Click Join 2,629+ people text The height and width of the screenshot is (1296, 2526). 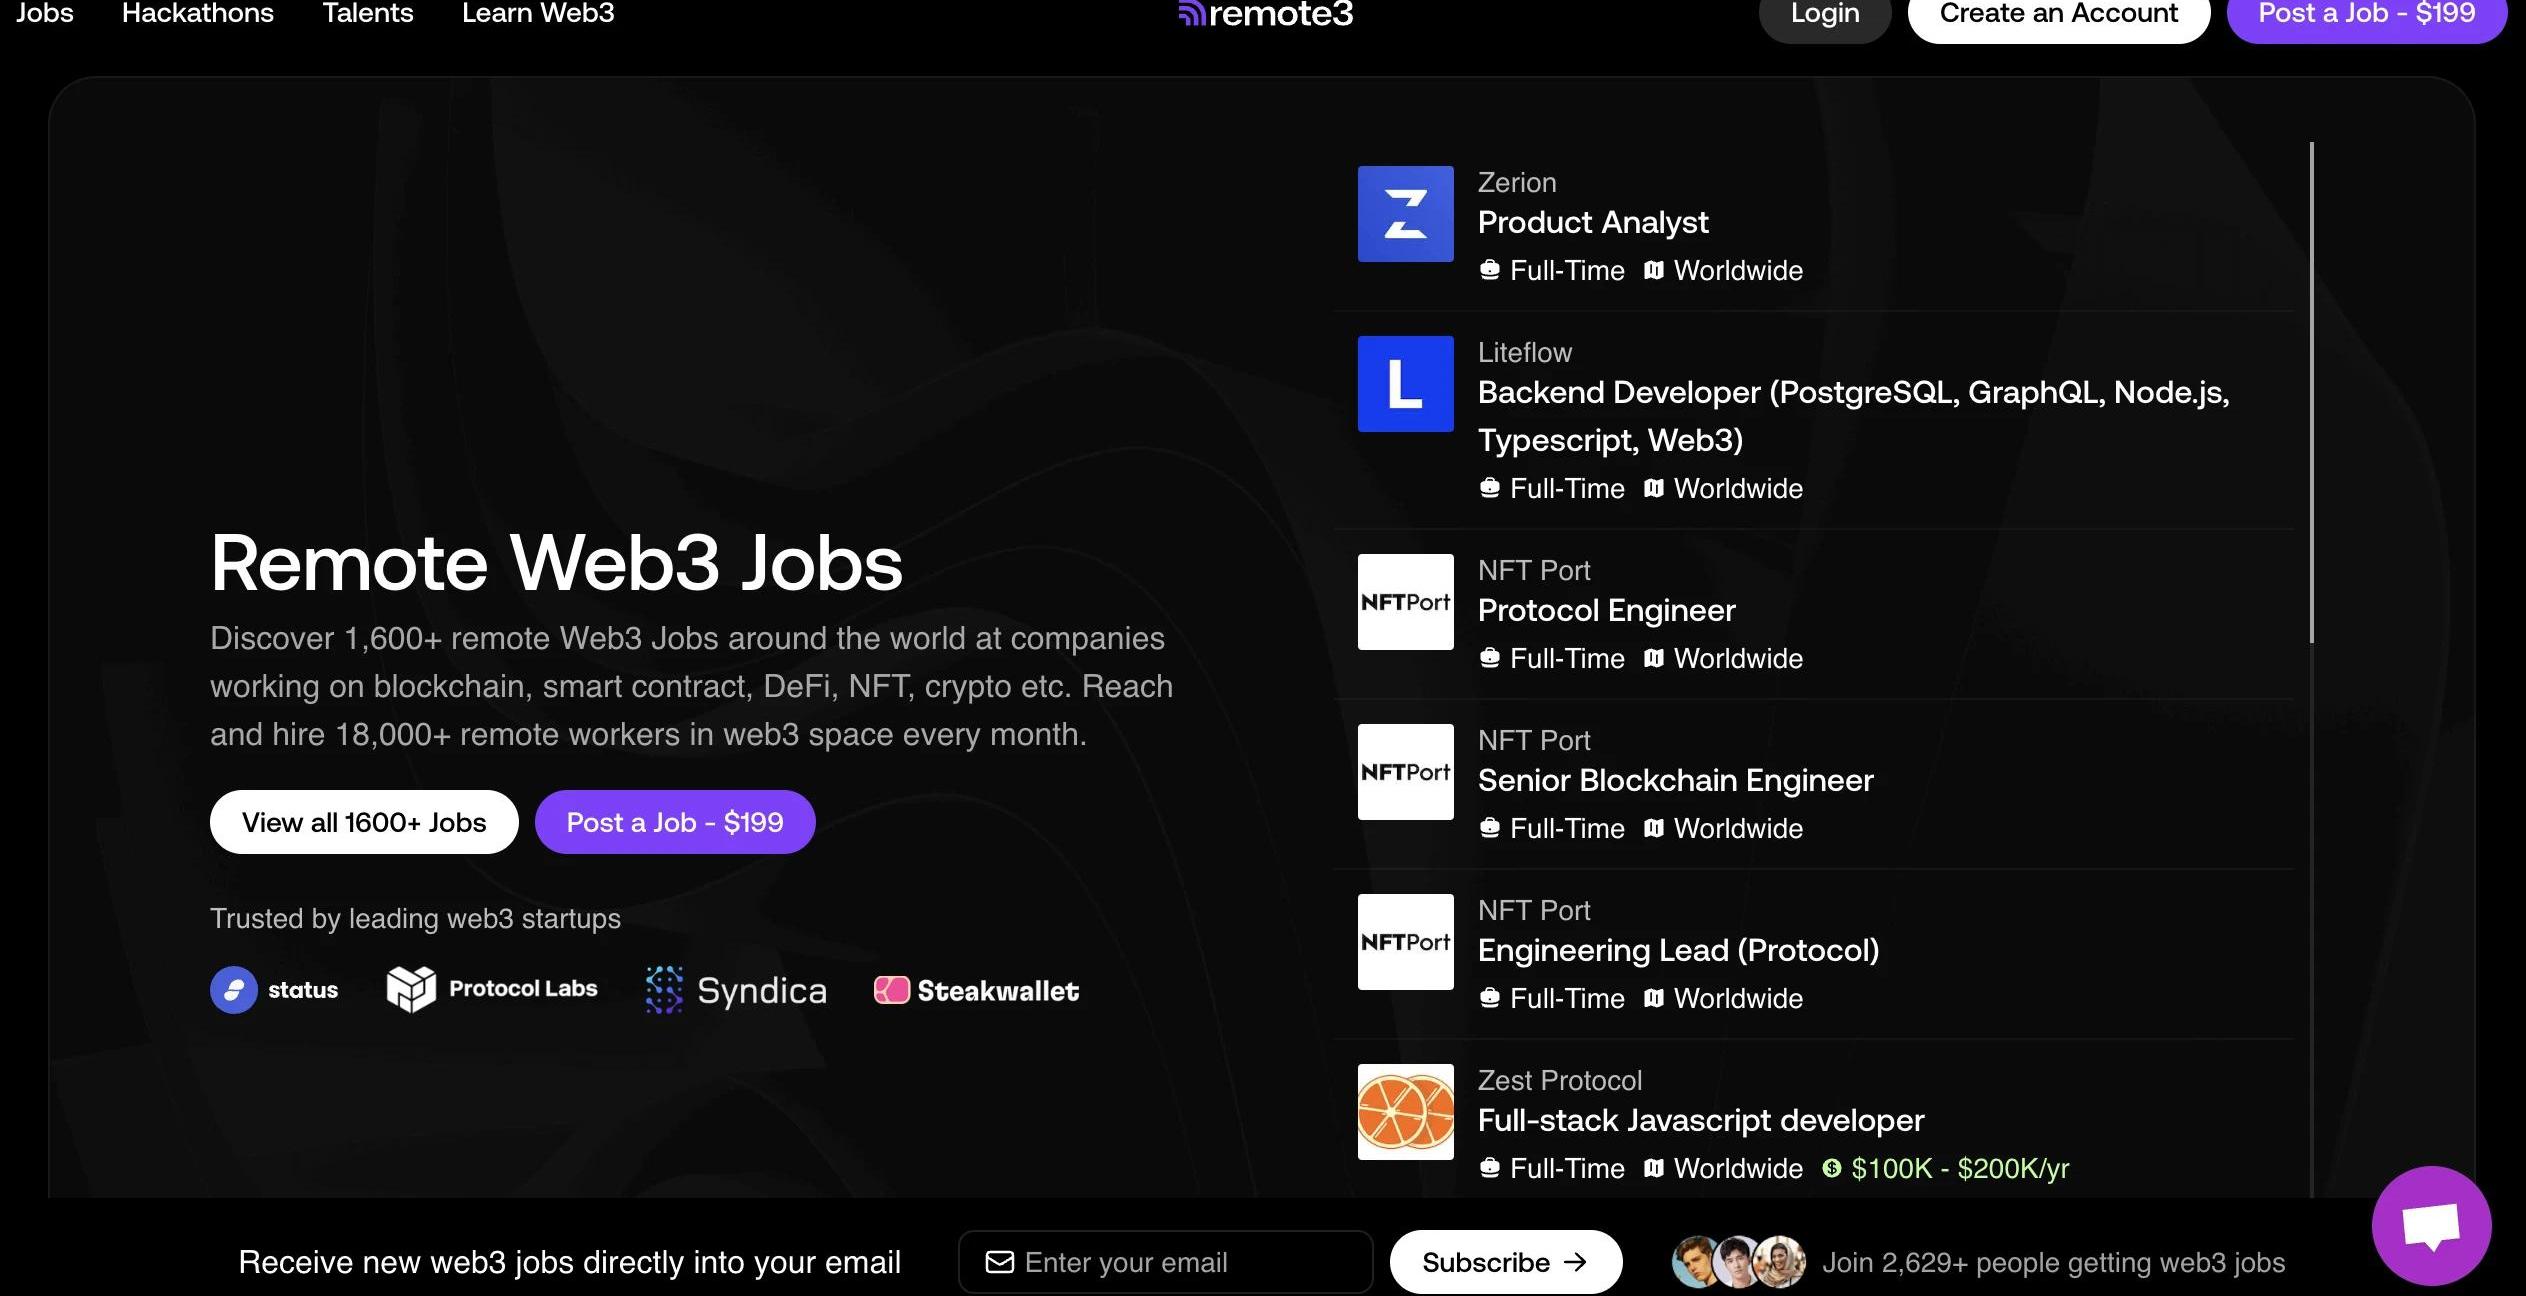click(2053, 1263)
